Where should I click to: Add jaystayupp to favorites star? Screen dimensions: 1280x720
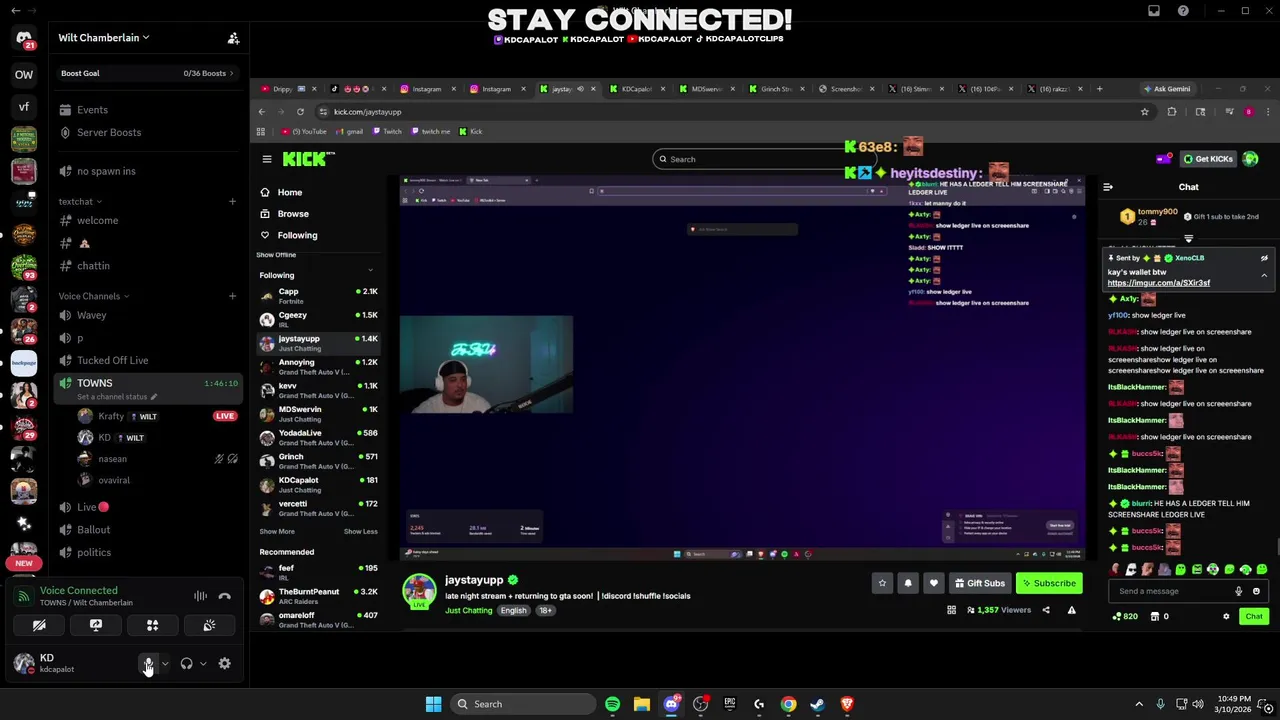[882, 583]
